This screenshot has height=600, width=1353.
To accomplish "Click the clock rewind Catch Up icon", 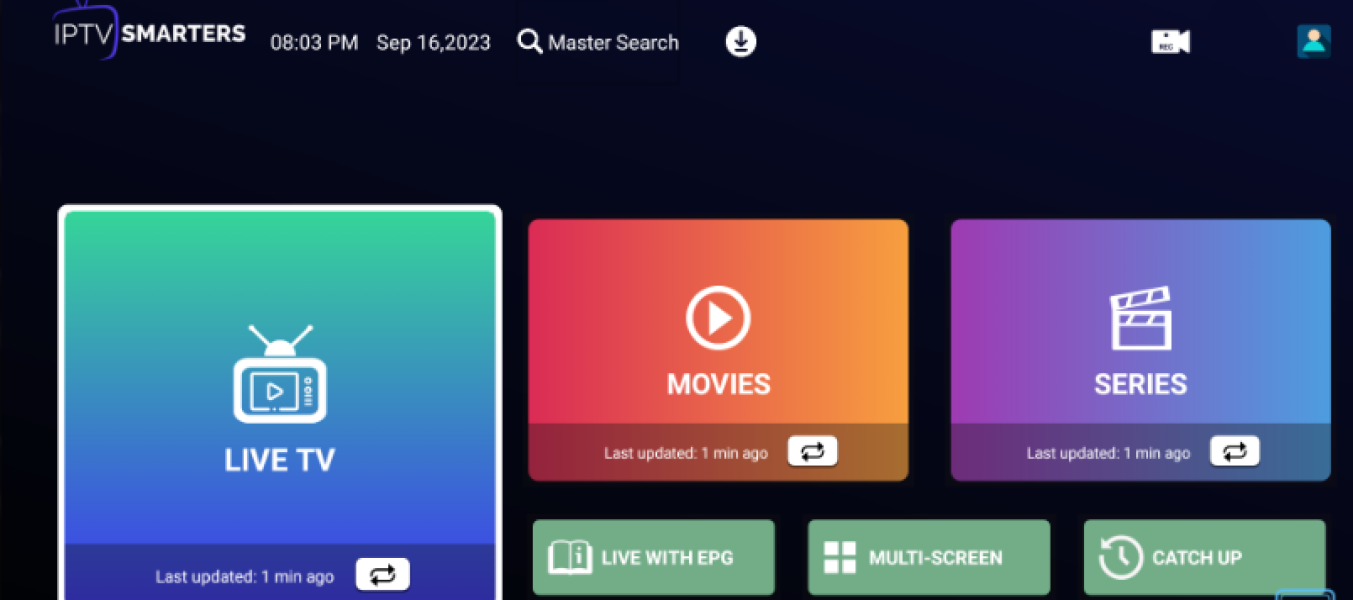I will click(1120, 557).
